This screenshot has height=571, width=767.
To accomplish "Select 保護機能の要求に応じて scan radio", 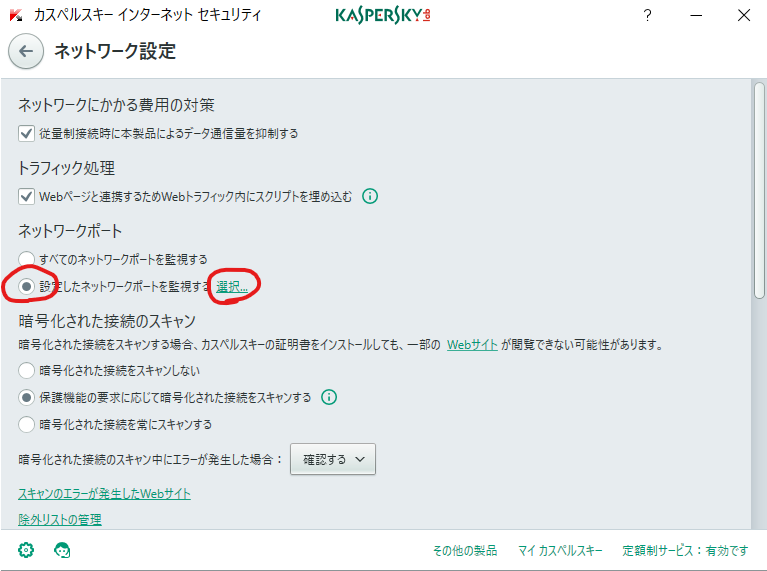I will 26,397.
